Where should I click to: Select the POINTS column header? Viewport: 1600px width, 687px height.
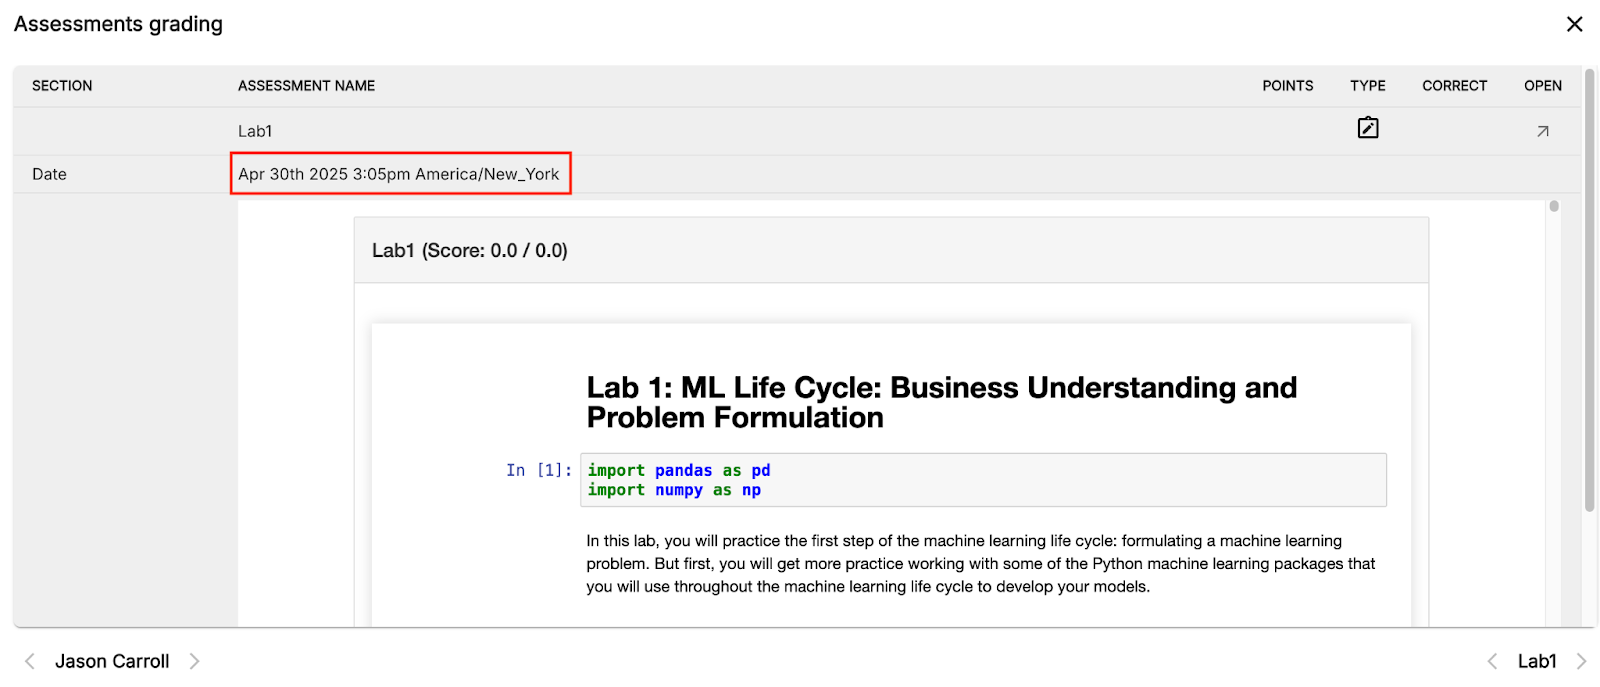point(1287,86)
